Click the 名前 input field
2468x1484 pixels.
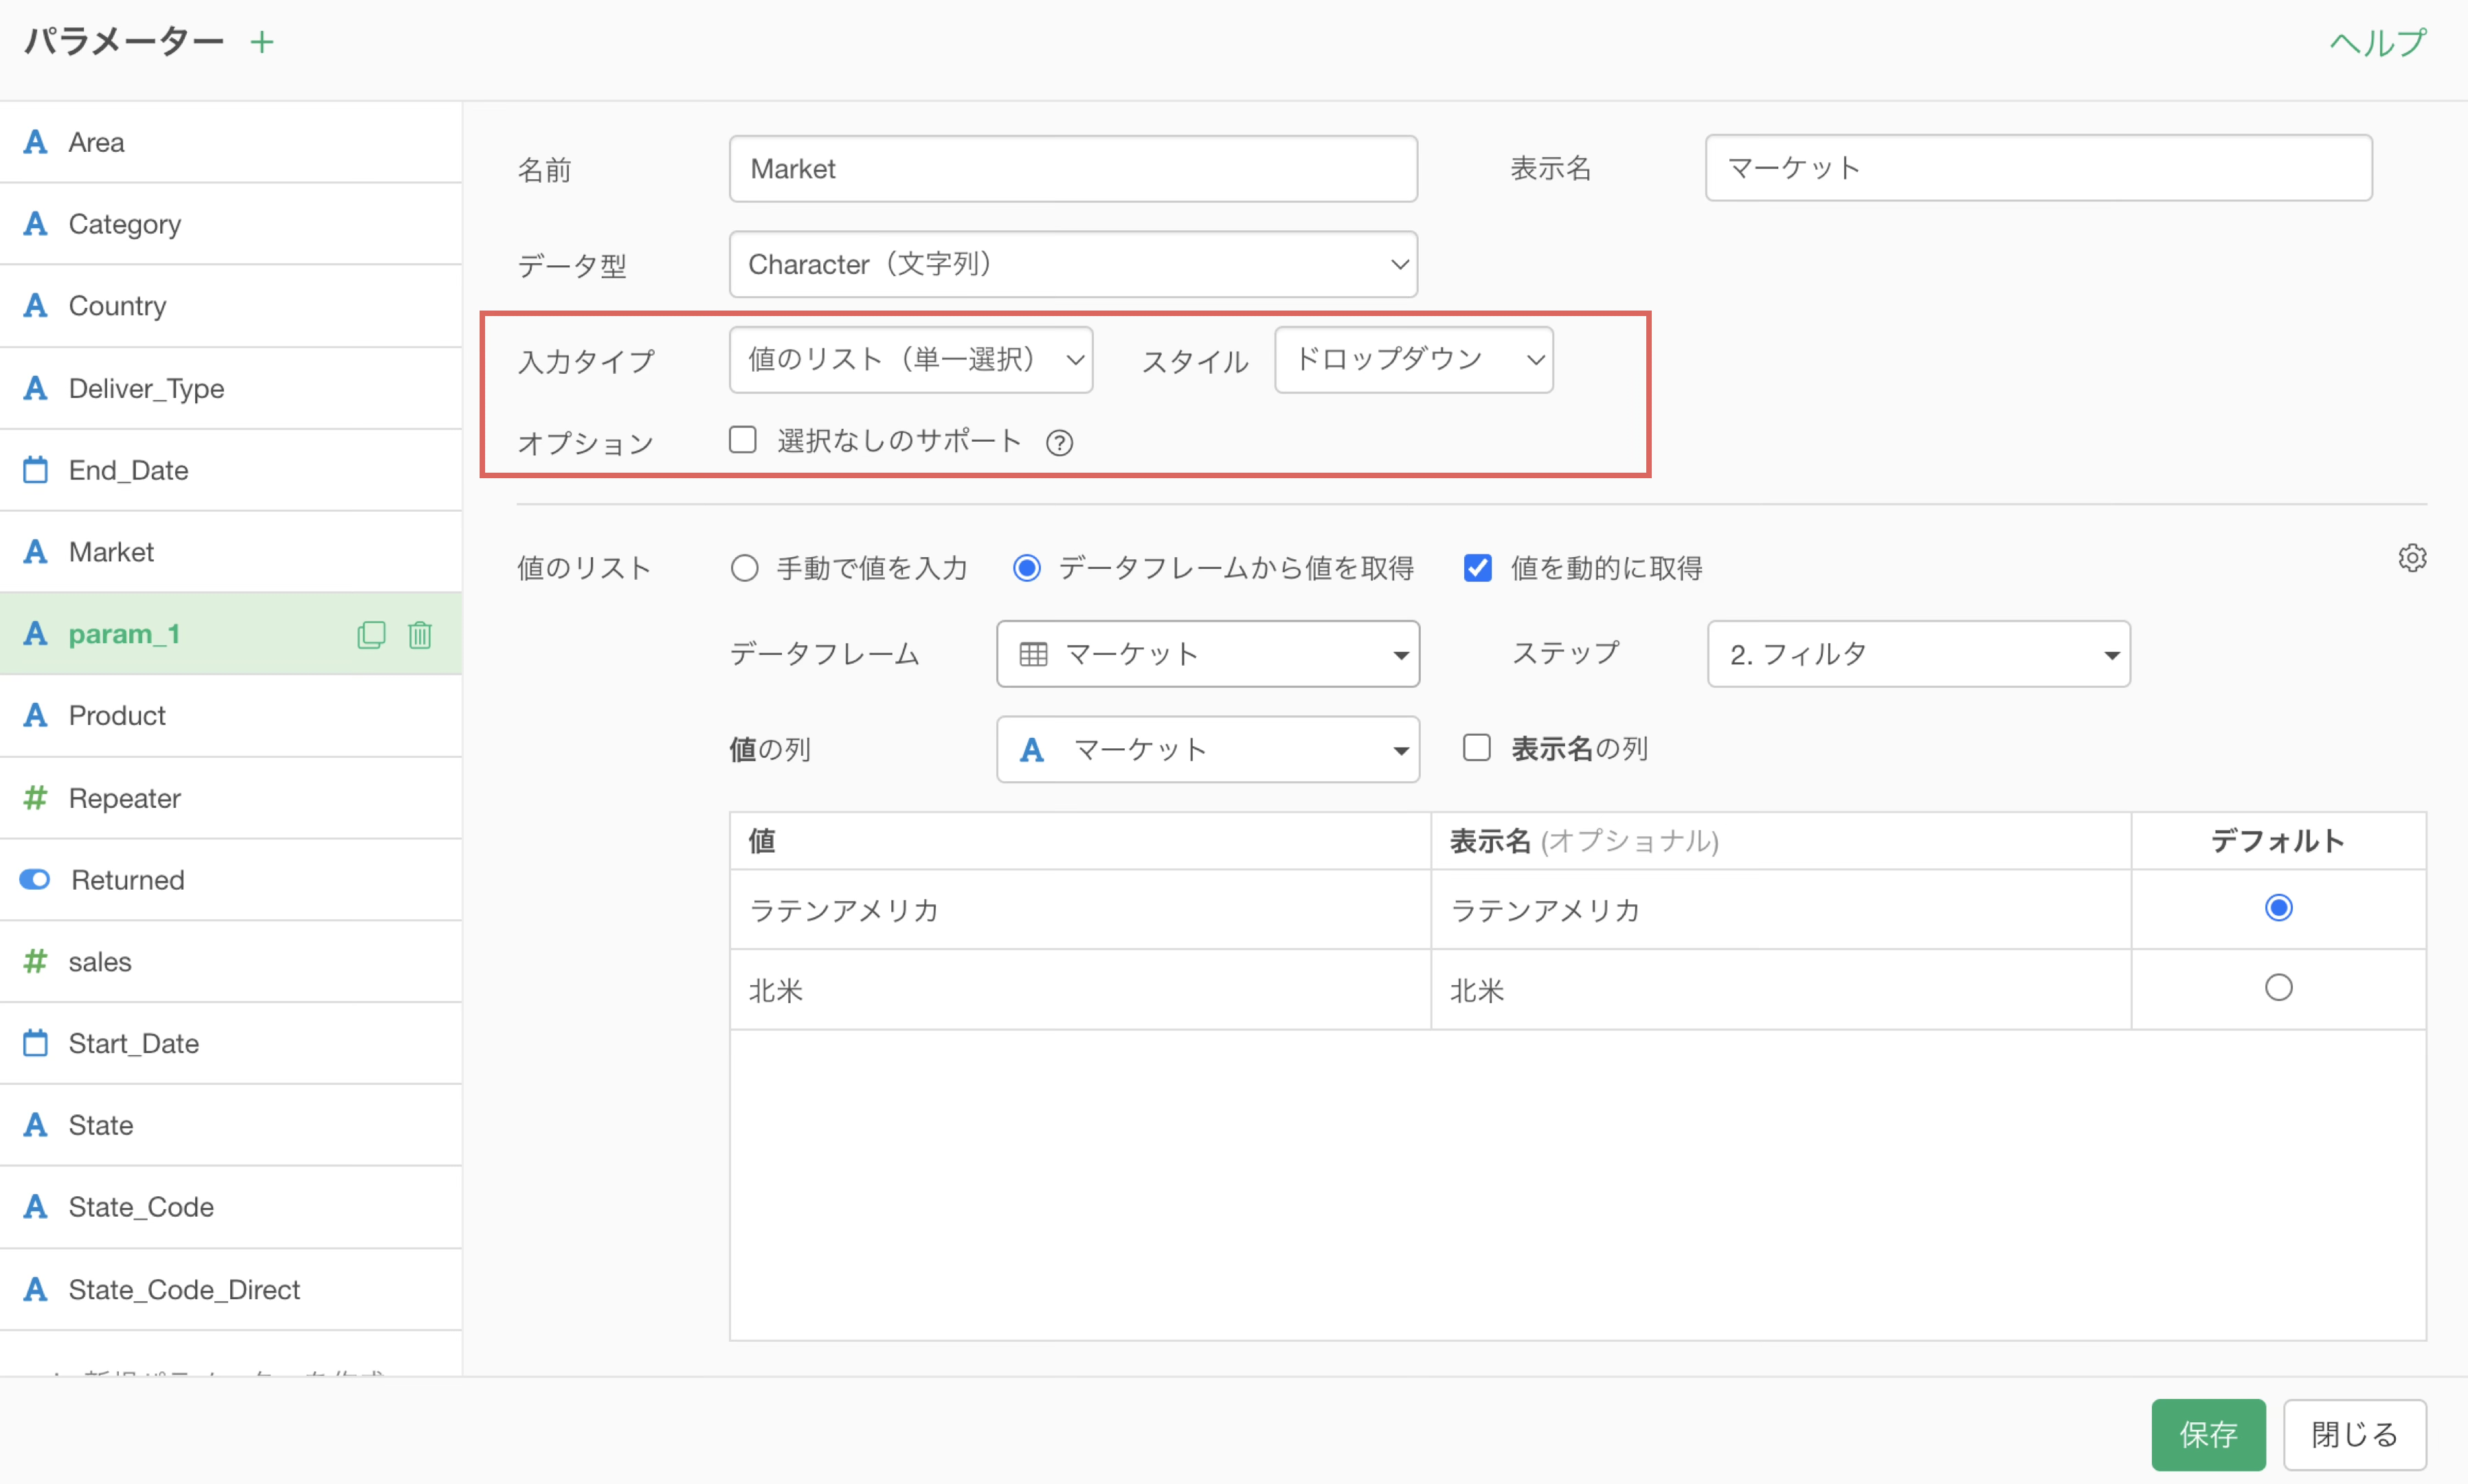[x=1073, y=169]
